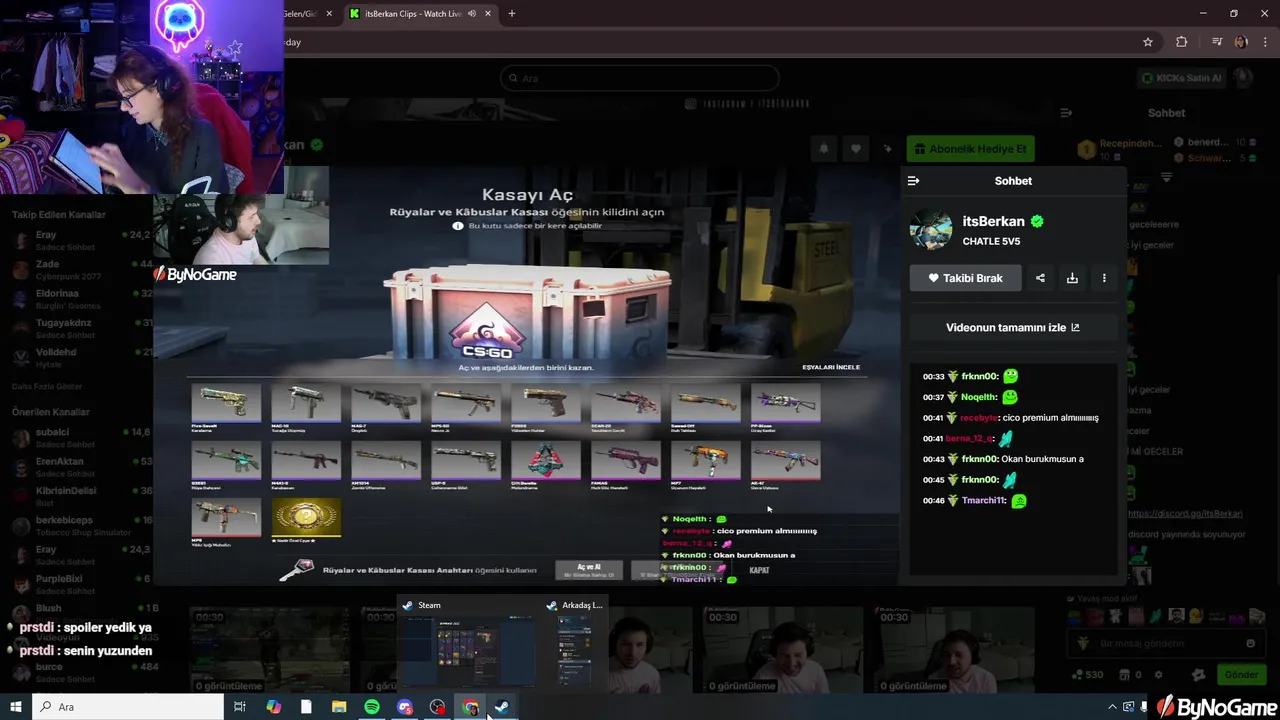Open Eray channel in followed list

82,240
